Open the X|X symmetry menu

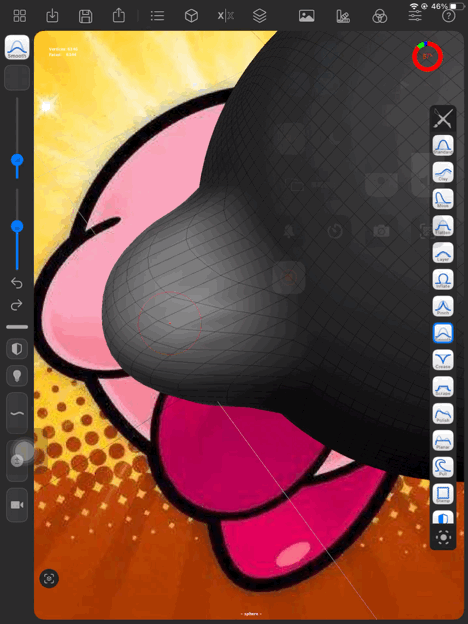pyautogui.click(x=226, y=16)
